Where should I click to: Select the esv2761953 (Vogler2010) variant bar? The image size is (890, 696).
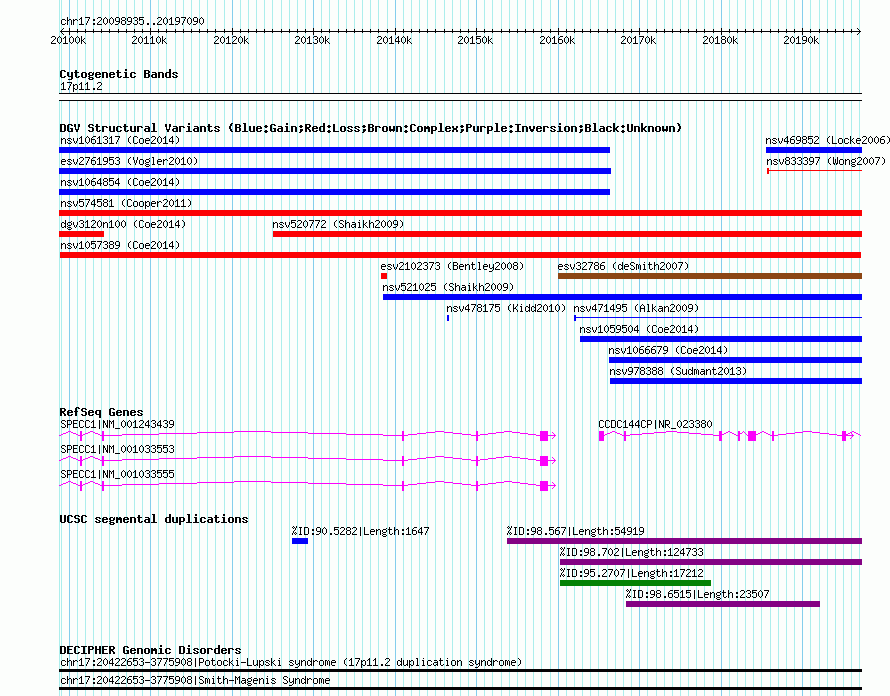click(335, 171)
